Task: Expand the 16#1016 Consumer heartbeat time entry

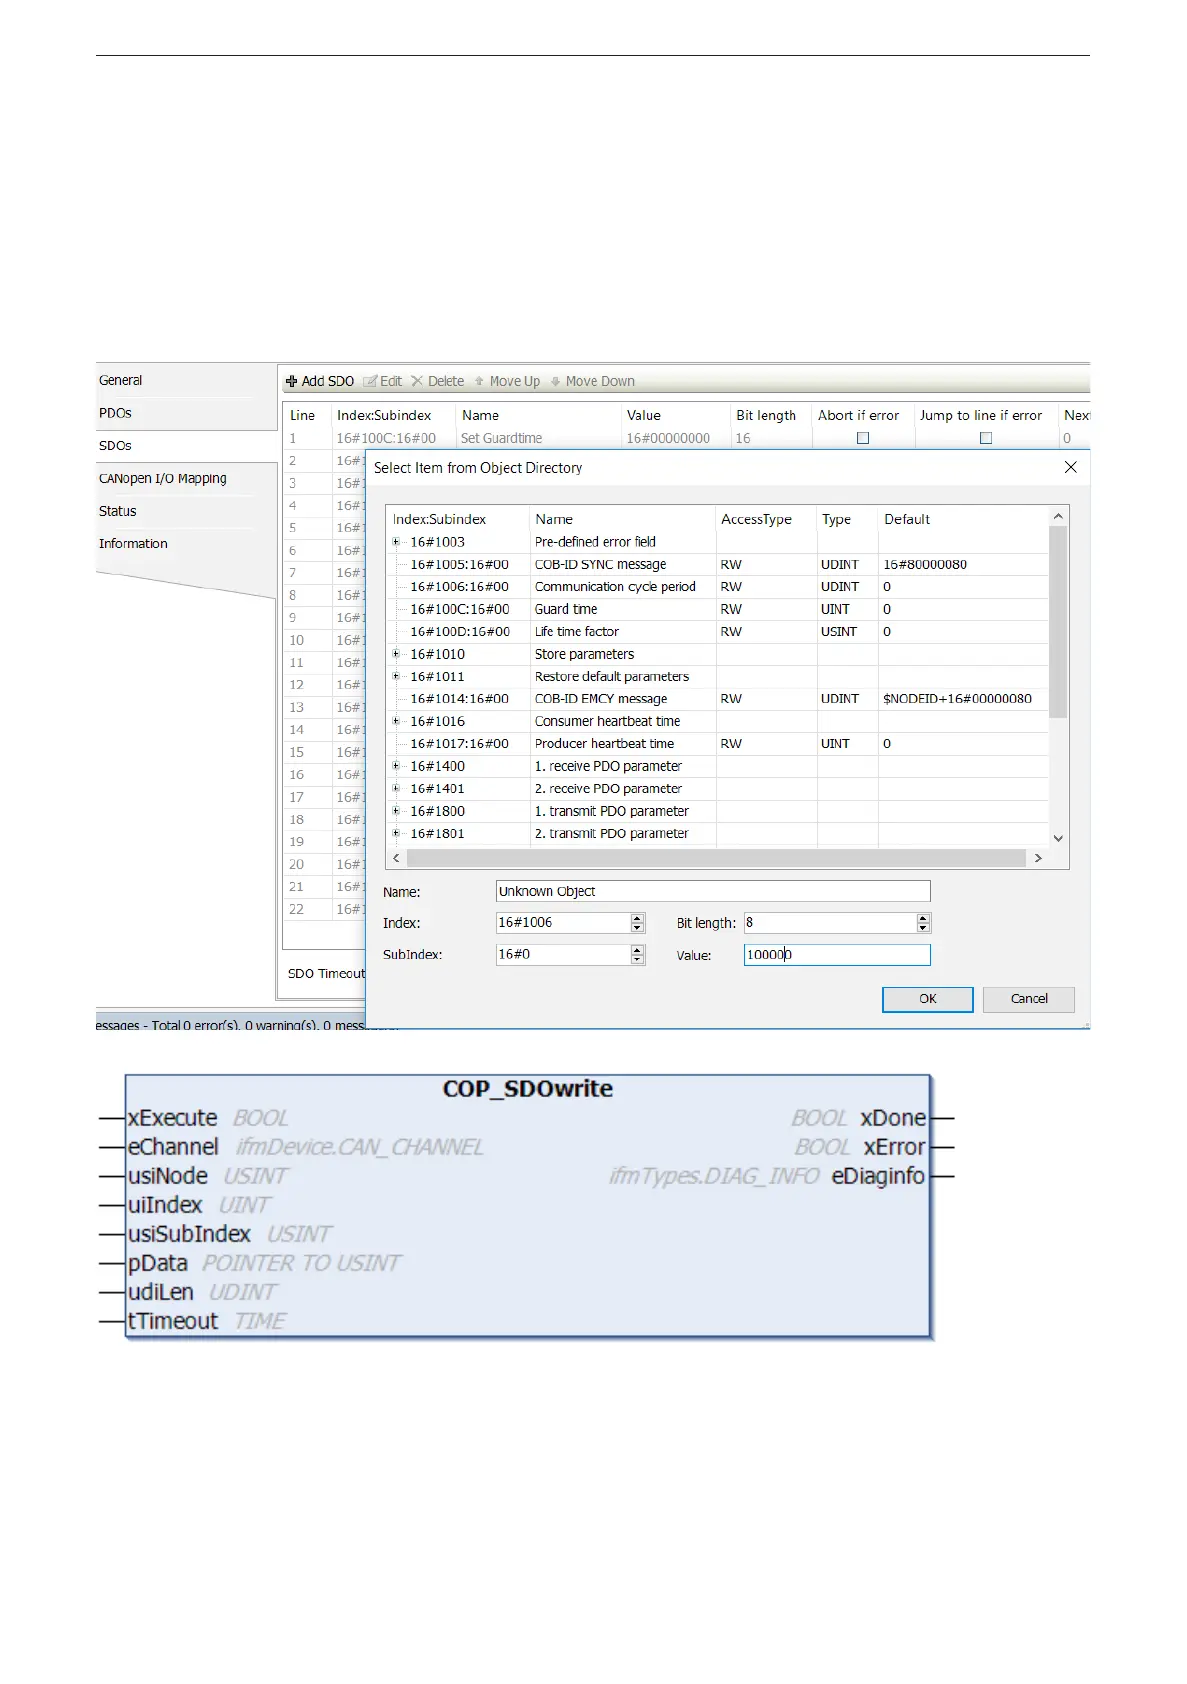Action: (396, 721)
